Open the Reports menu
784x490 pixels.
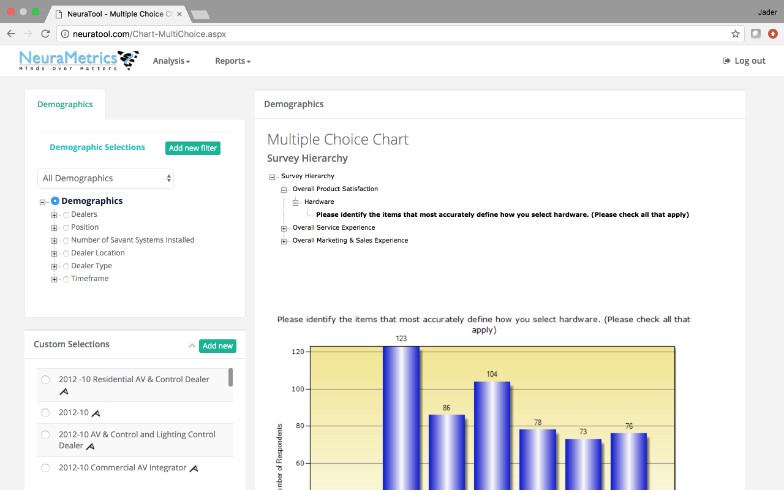point(232,61)
